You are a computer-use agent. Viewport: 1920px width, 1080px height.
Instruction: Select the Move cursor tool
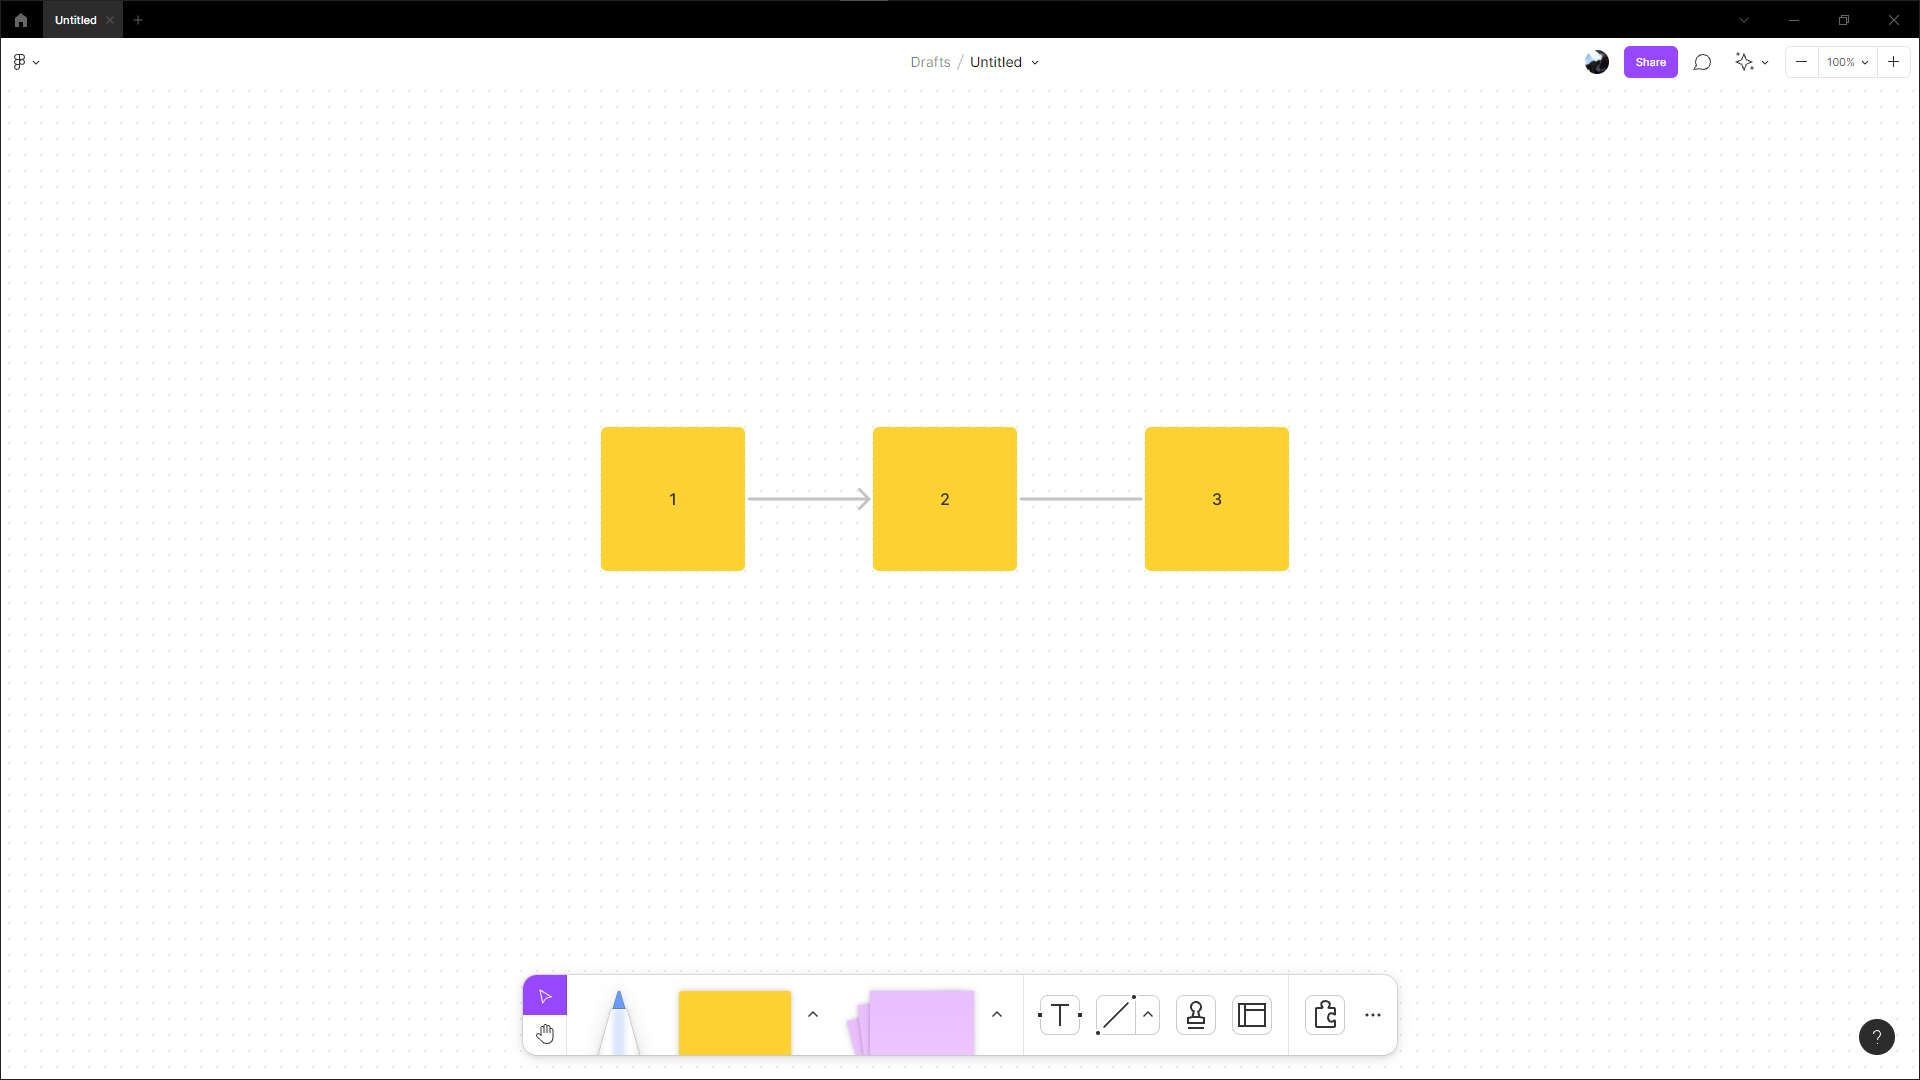(545, 996)
